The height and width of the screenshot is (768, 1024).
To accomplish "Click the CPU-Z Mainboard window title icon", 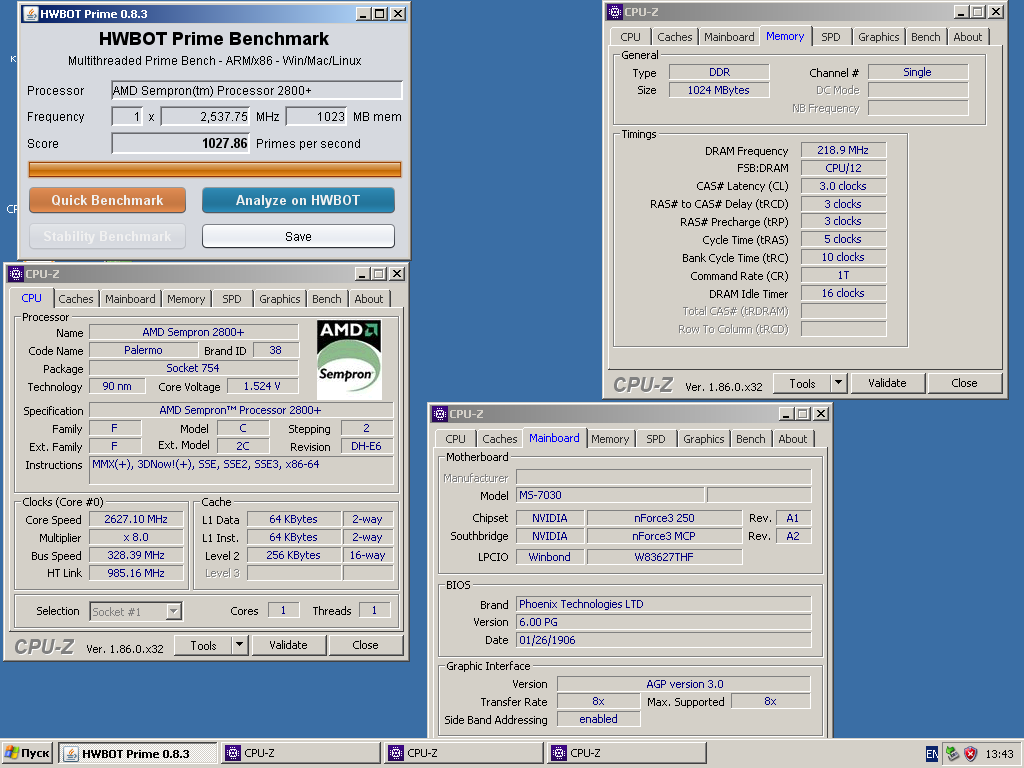I will tap(440, 413).
